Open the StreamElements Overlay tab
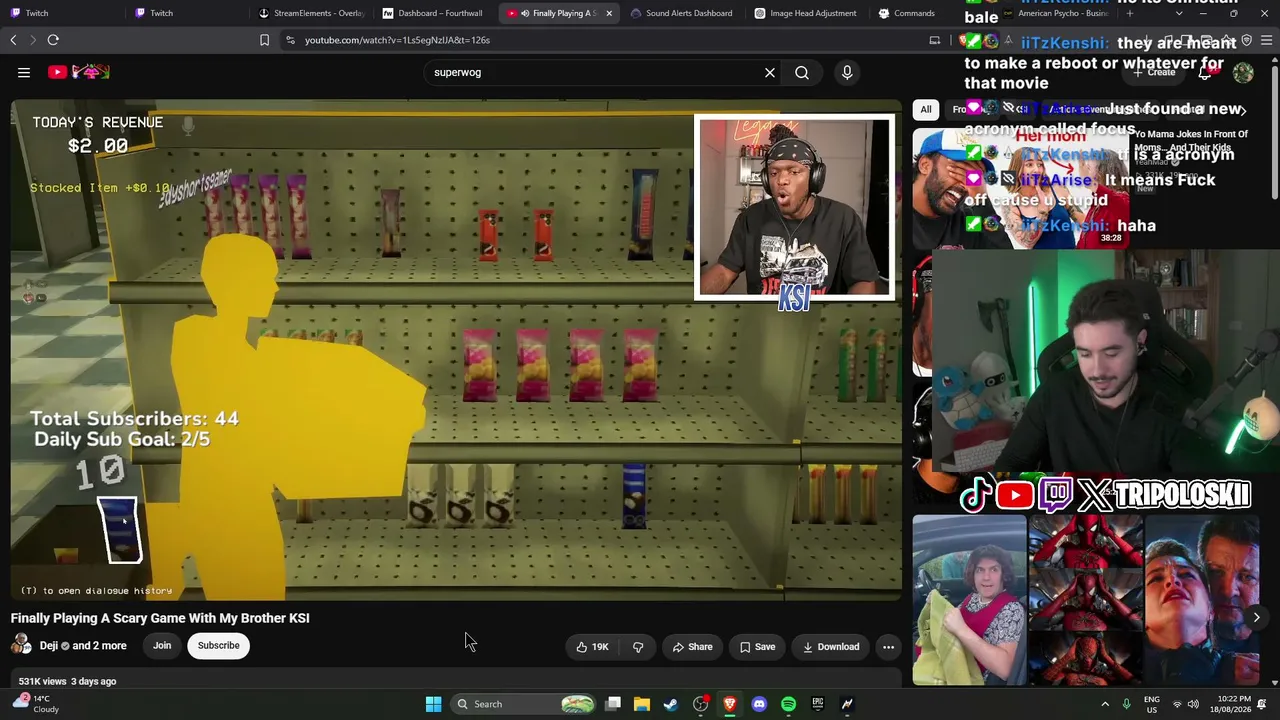1280x720 pixels. tap(311, 13)
